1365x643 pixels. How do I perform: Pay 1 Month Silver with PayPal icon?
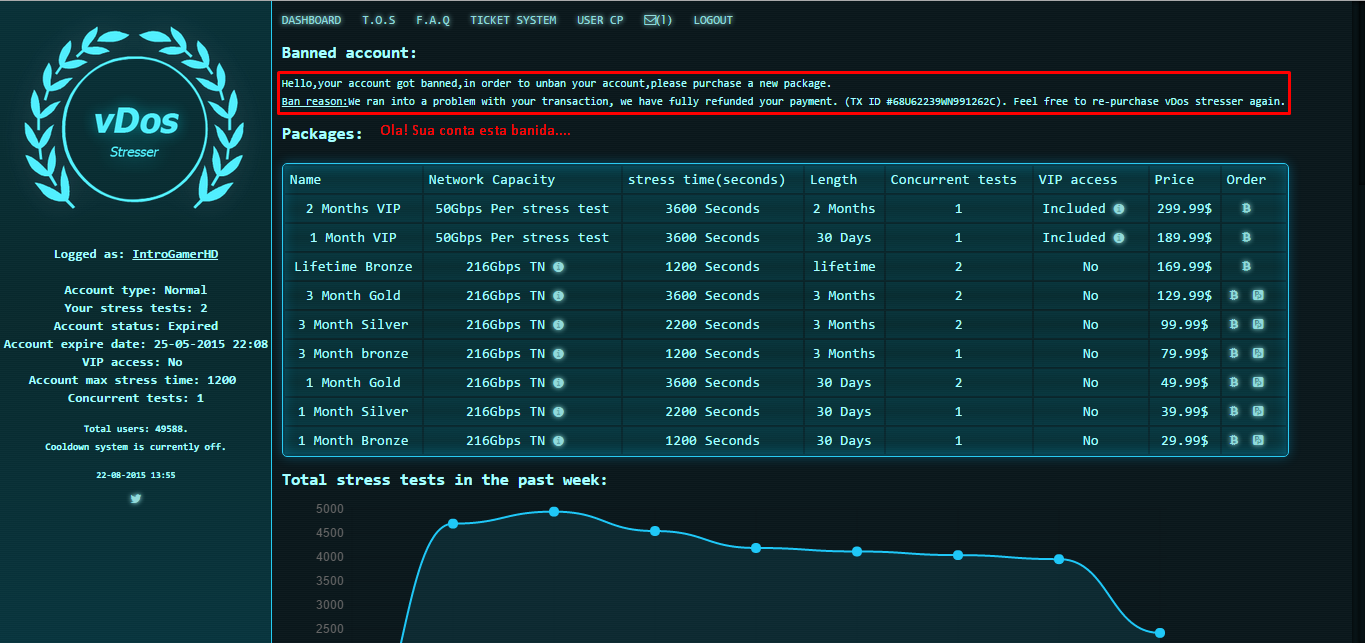click(1258, 412)
